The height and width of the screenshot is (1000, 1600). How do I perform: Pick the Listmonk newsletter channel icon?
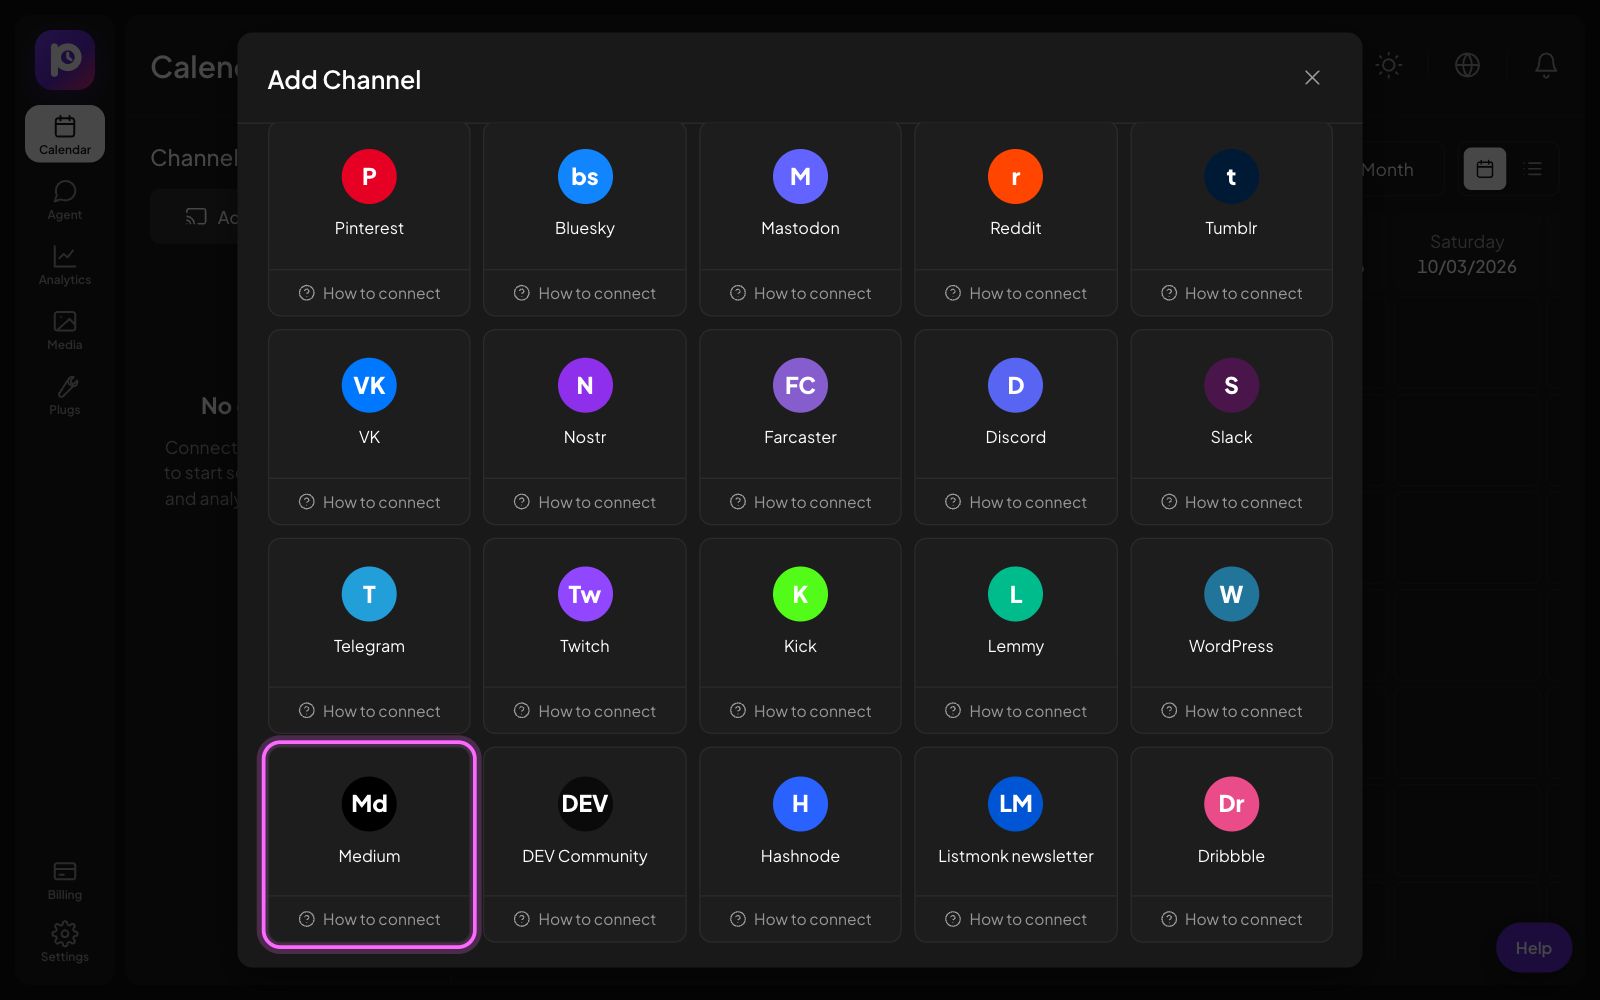(x=1016, y=804)
